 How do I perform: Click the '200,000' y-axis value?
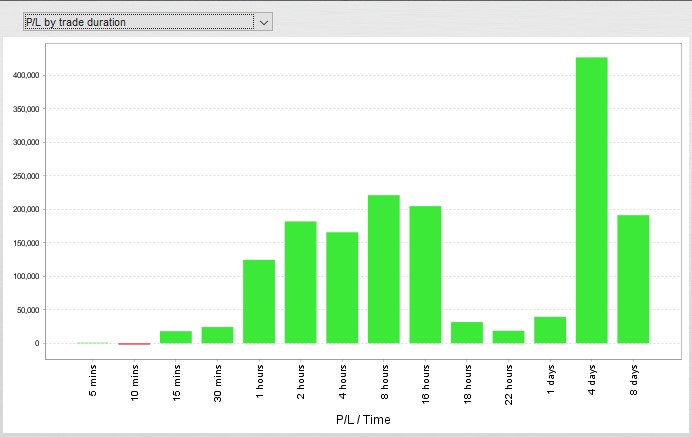tap(26, 209)
